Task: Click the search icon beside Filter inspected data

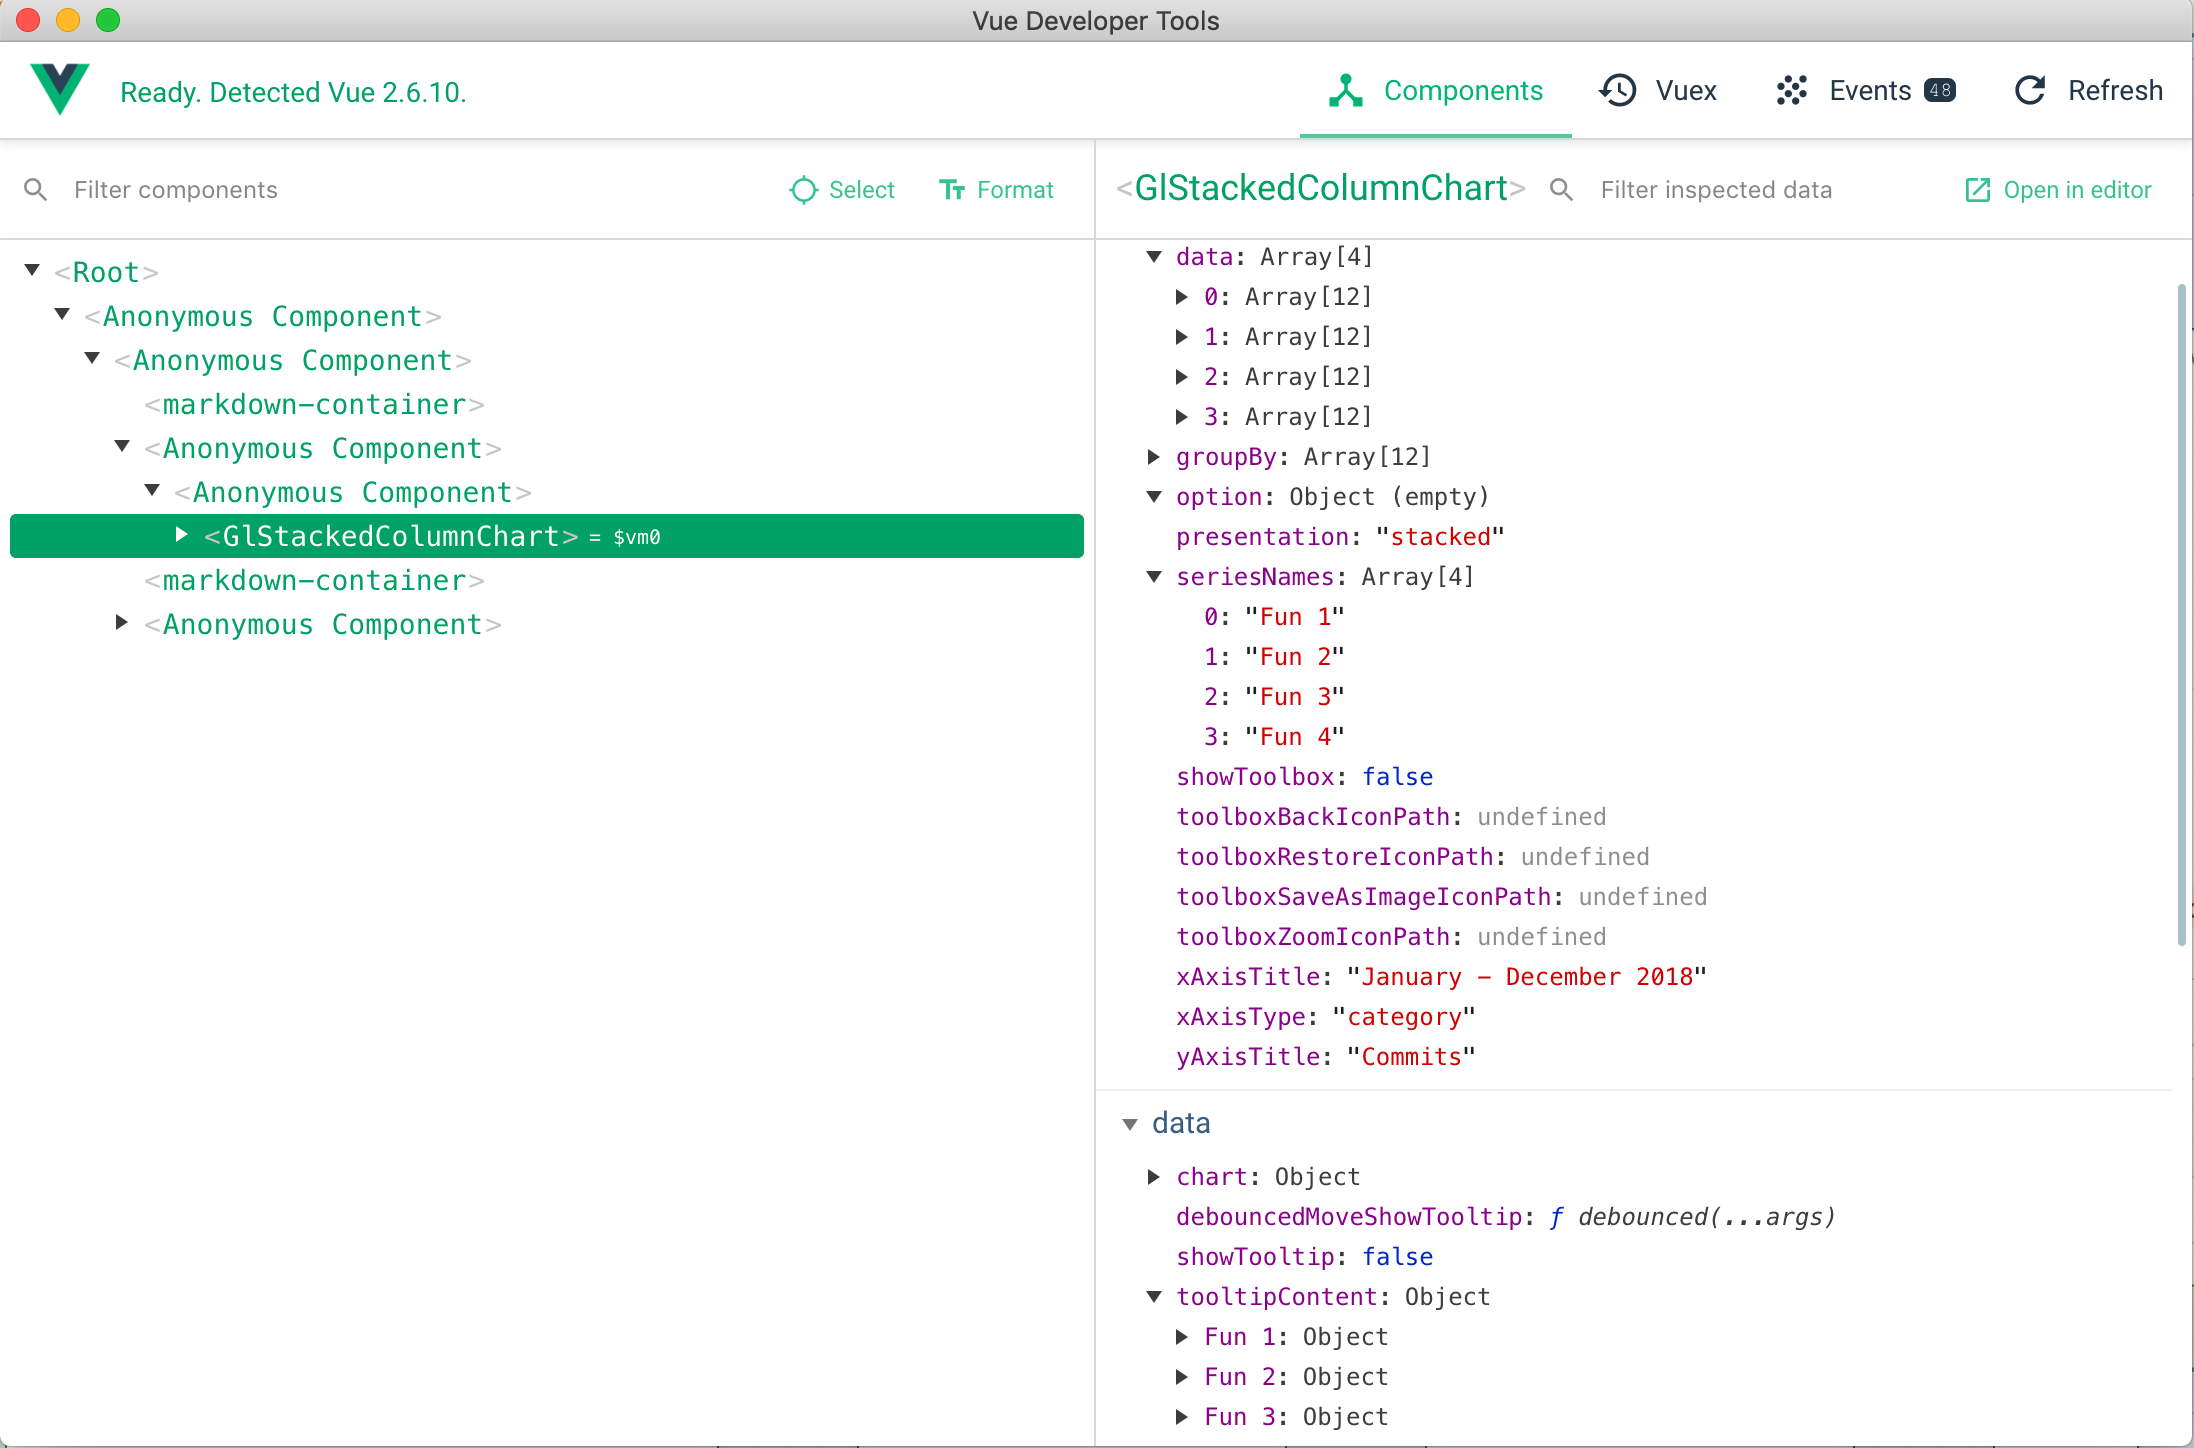Action: pos(1561,190)
